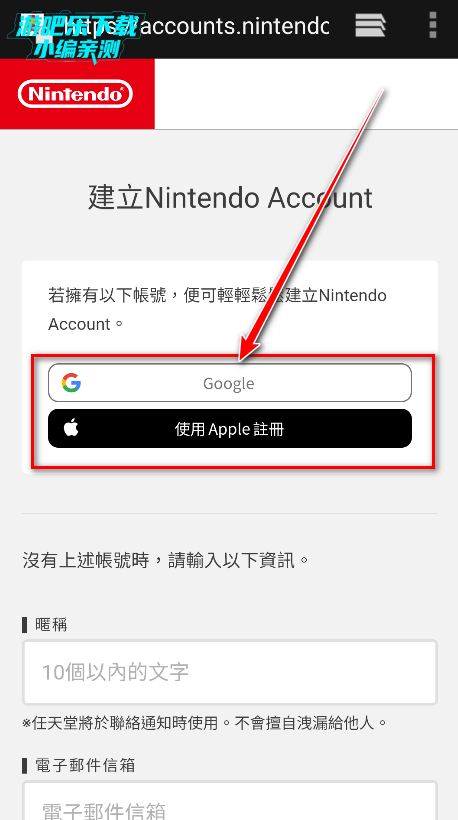
Task: Choose 使用 Apple 註冊 button
Action: point(230,428)
